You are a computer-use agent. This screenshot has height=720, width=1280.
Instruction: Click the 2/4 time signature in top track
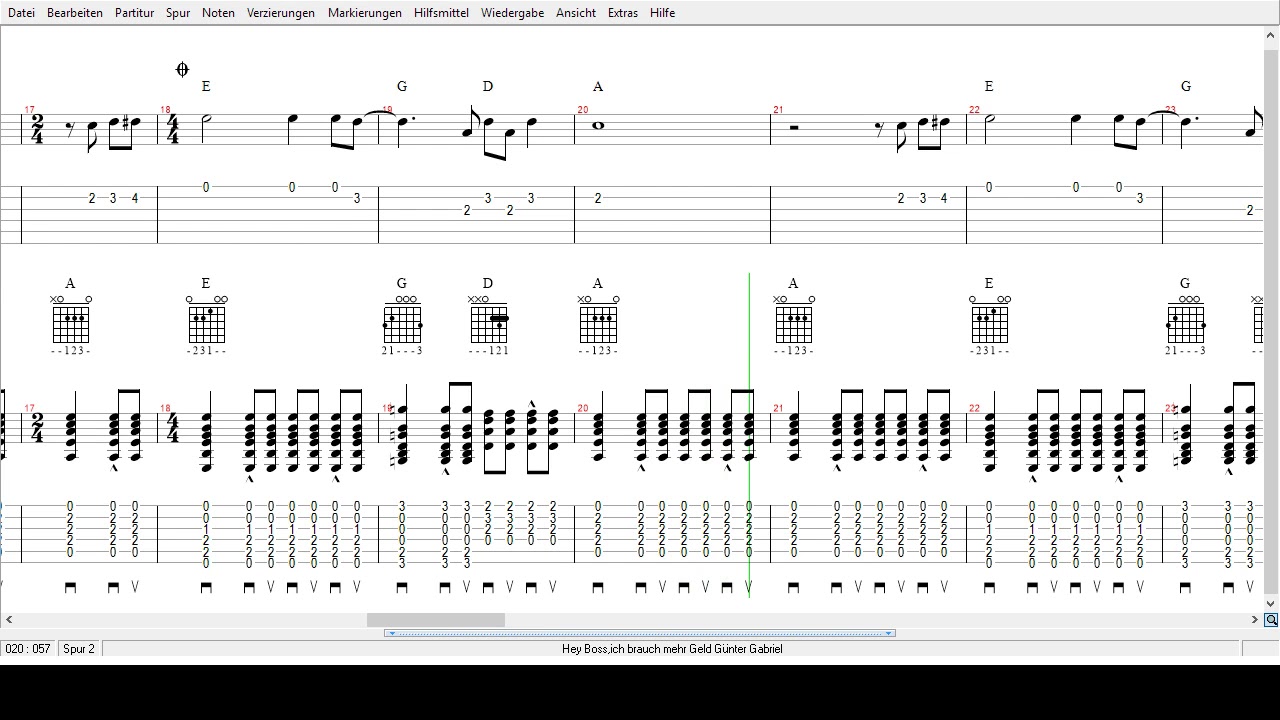click(x=37, y=129)
